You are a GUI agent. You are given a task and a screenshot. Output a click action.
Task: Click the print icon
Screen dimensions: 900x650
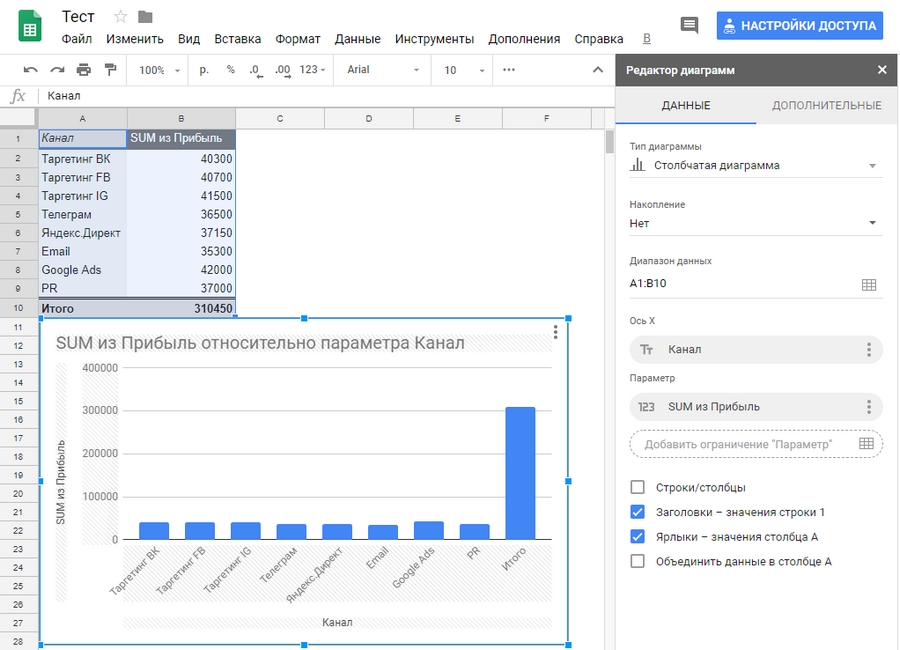tap(84, 70)
